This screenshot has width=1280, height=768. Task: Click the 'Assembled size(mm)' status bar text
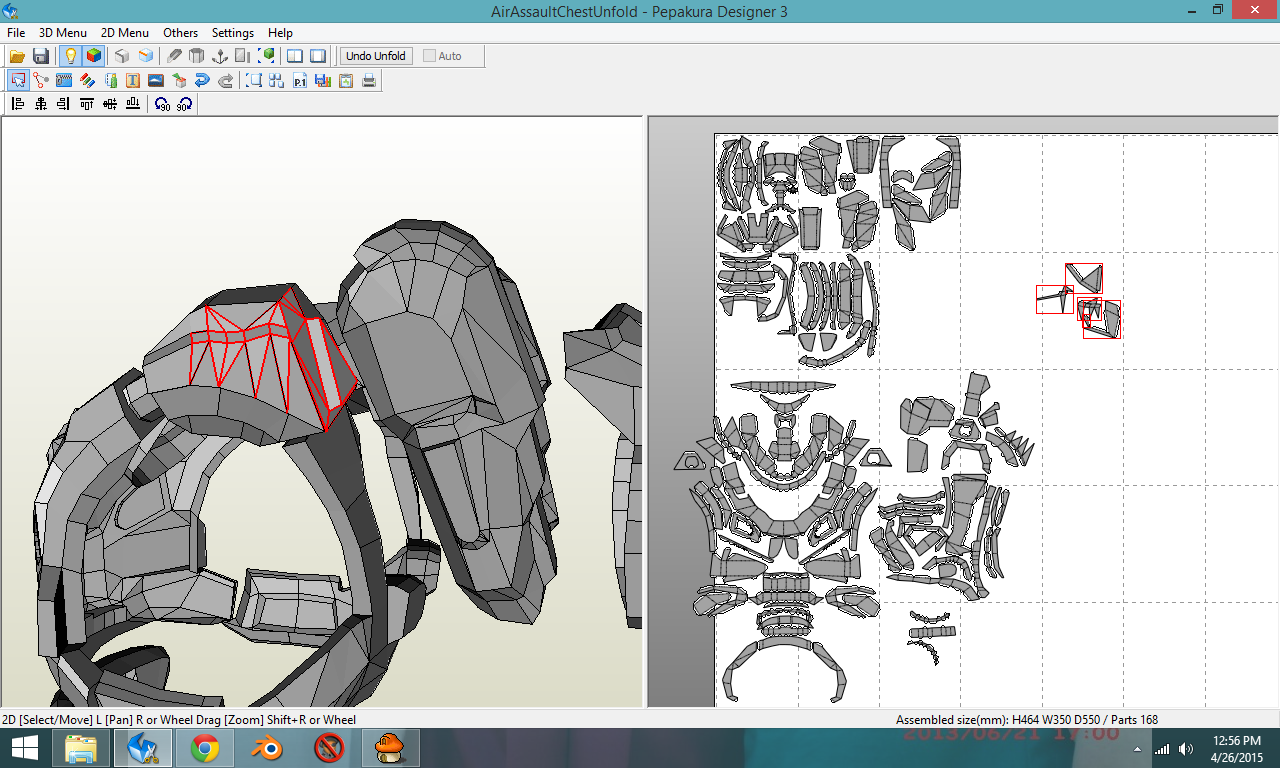1027,720
